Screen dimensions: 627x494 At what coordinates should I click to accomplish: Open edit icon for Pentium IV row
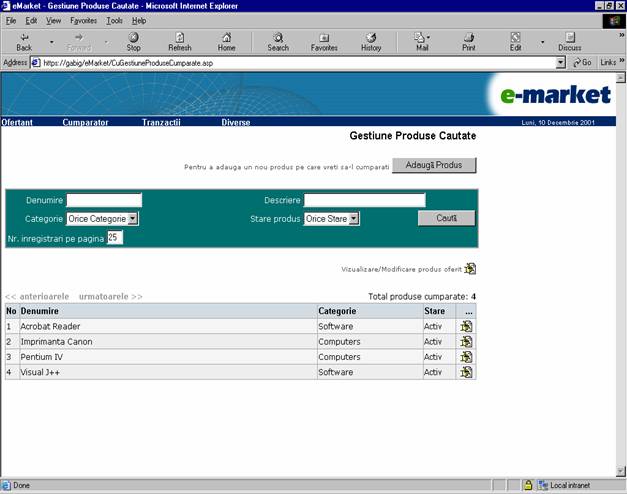coord(466,357)
